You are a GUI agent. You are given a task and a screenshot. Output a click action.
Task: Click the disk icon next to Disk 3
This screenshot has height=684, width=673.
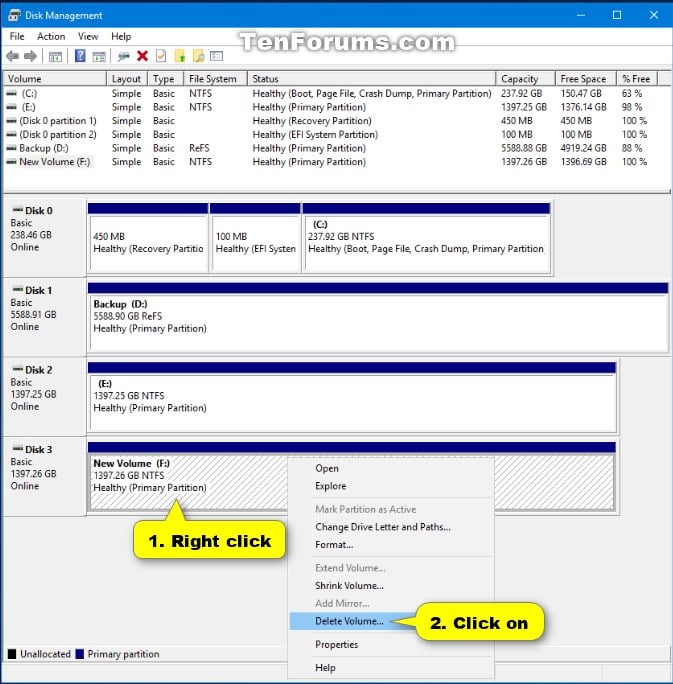coord(17,449)
